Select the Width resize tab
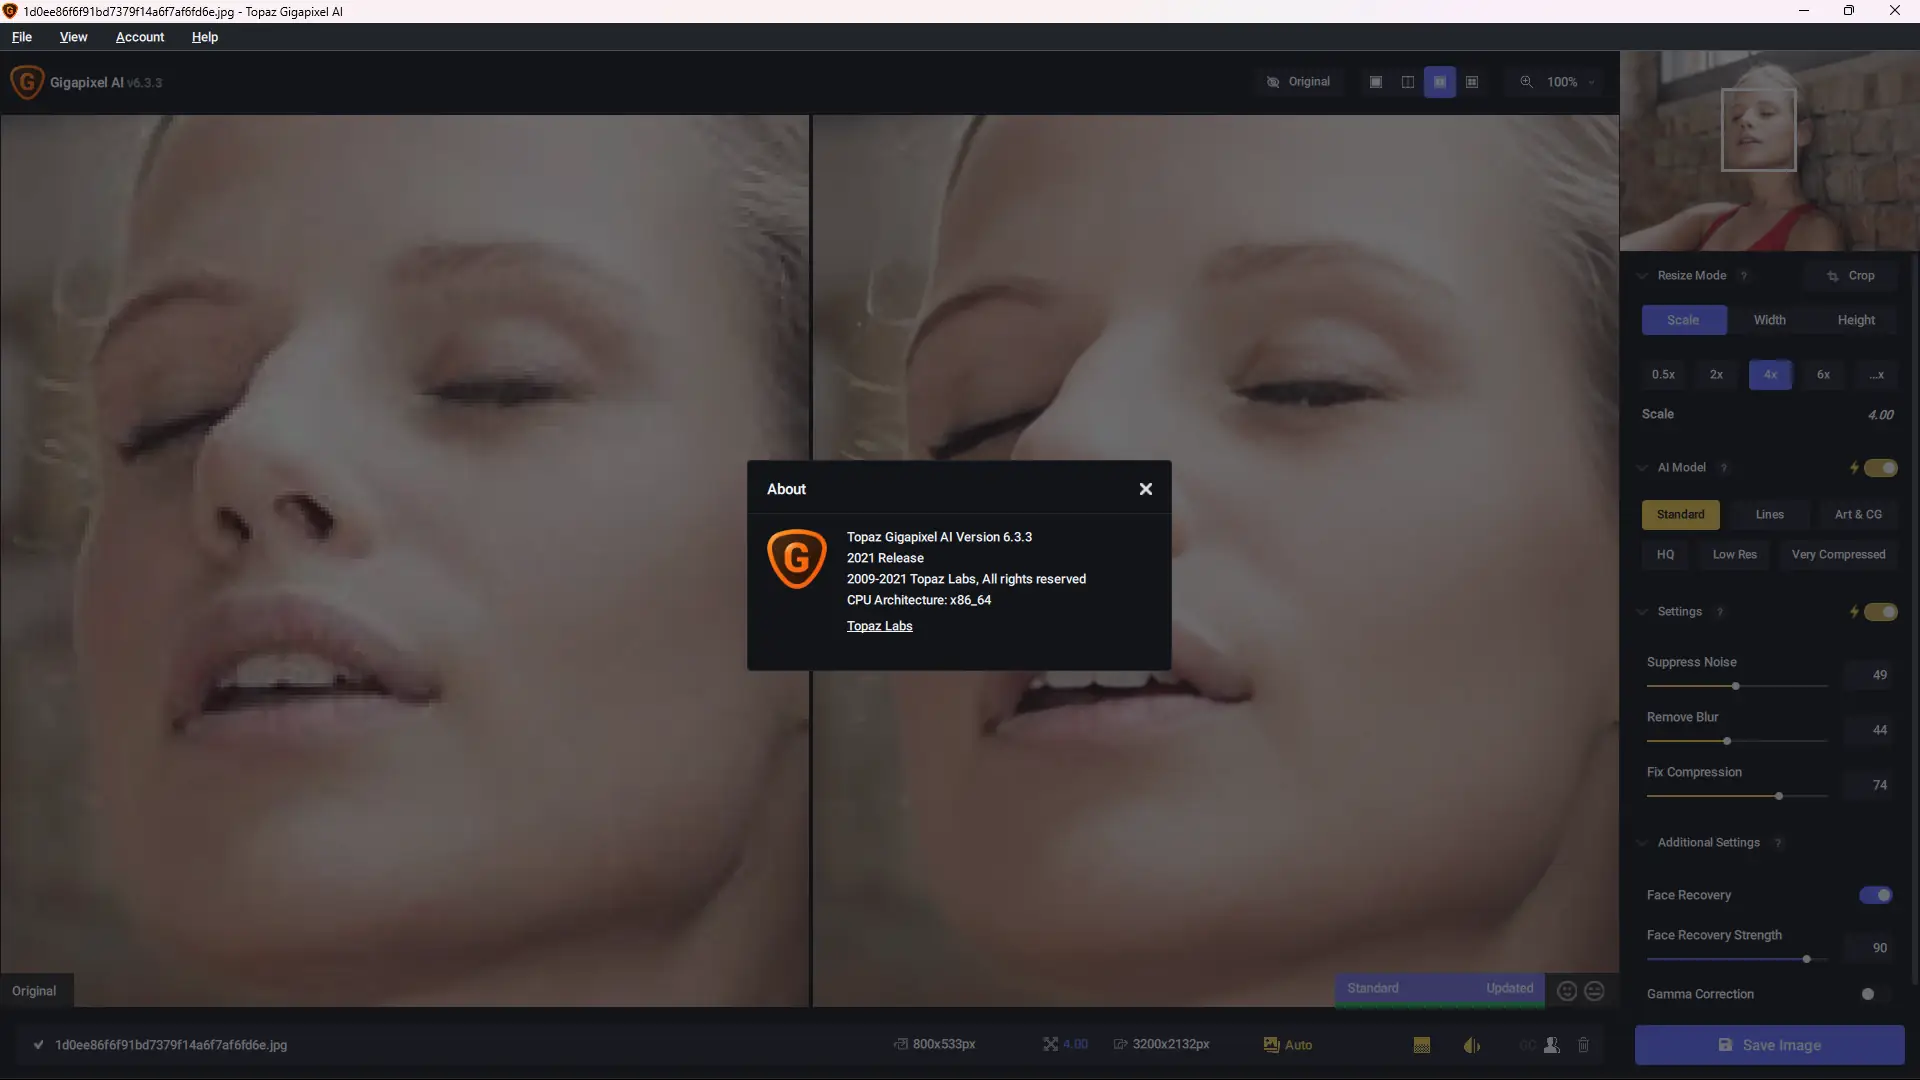Screen dimensions: 1920x1080 (x=1769, y=320)
